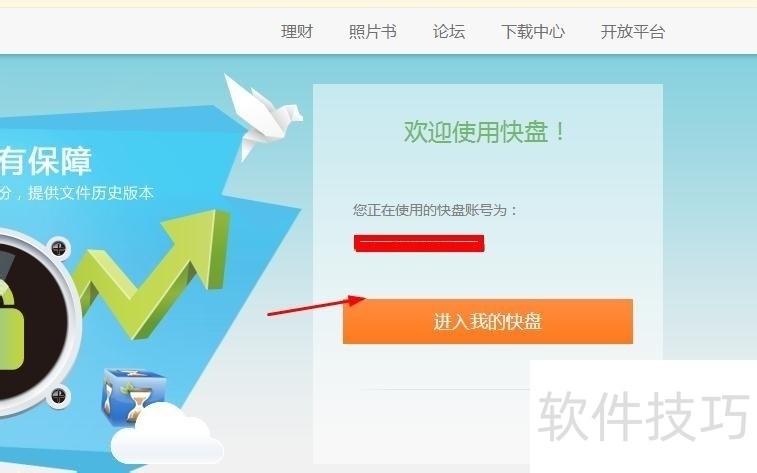Click the upper screw on the lock dial

pos(58,249)
